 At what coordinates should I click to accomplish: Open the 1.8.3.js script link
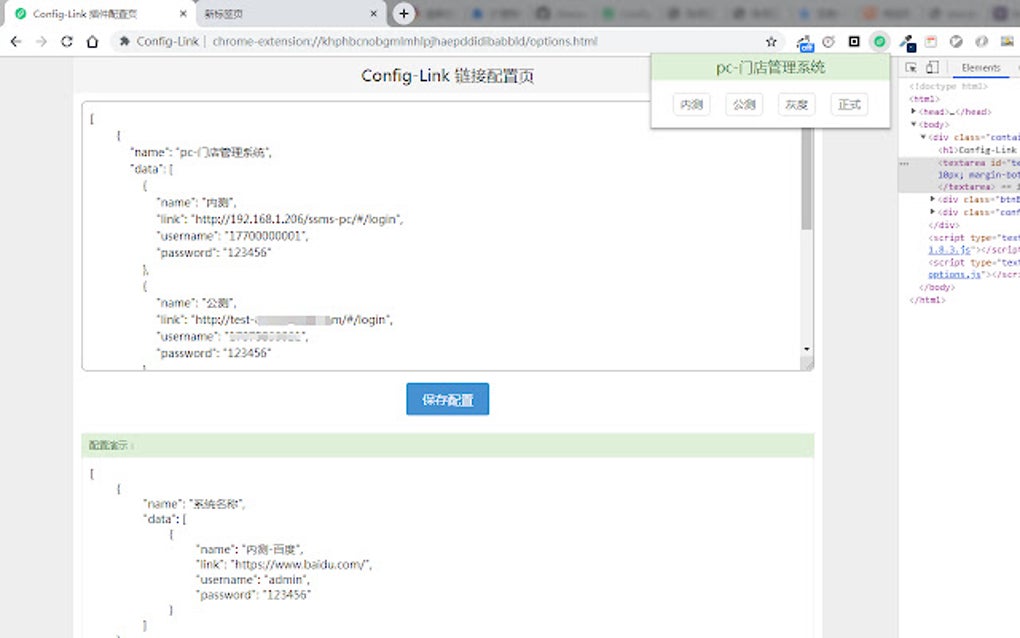(x=949, y=250)
